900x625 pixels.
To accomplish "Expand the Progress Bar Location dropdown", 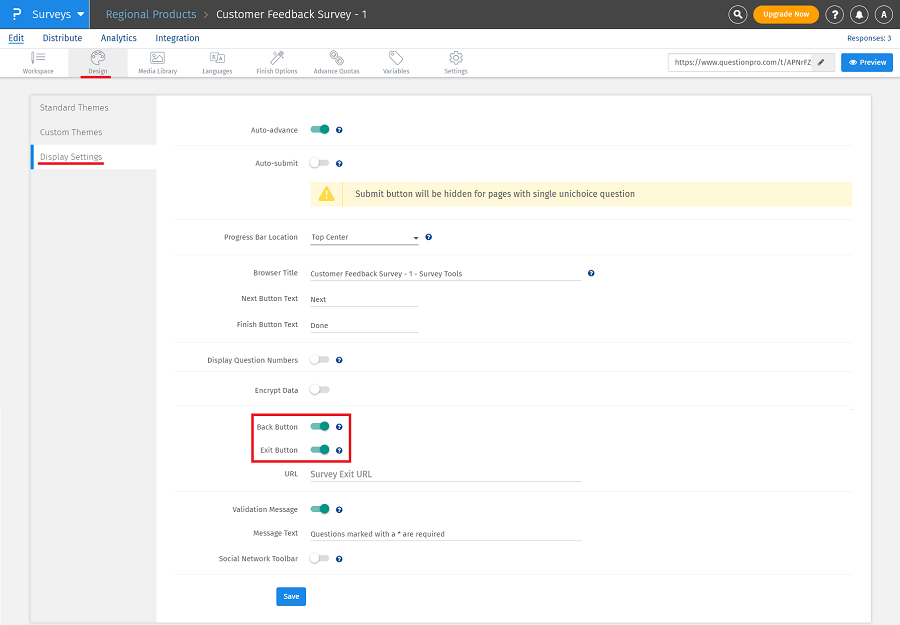I will pos(365,238).
